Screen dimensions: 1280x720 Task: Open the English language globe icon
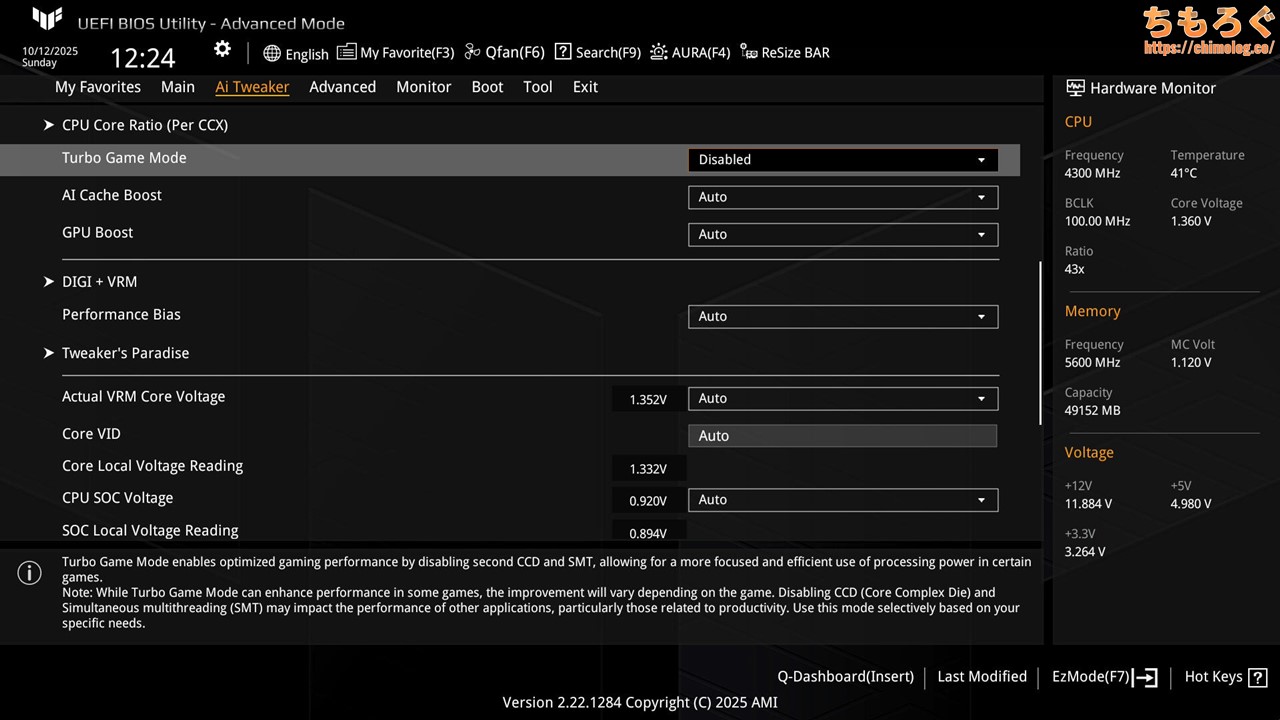pos(272,53)
